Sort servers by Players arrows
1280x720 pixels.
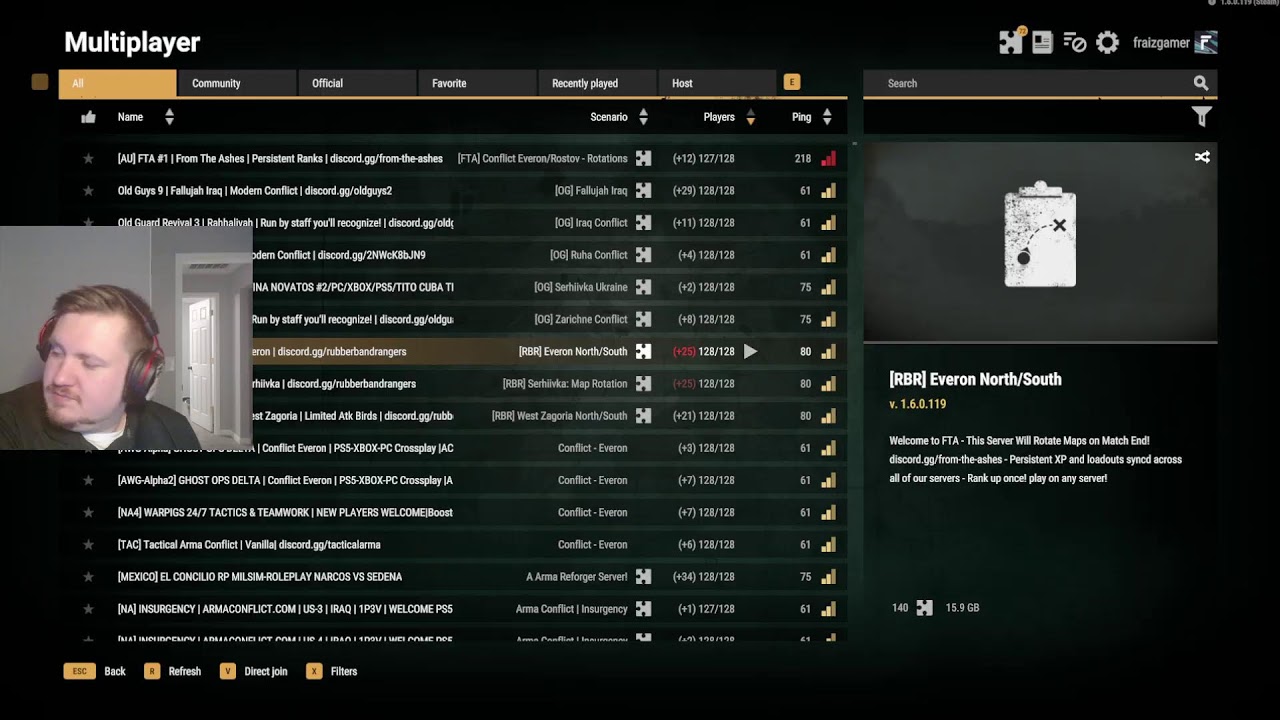pos(750,117)
